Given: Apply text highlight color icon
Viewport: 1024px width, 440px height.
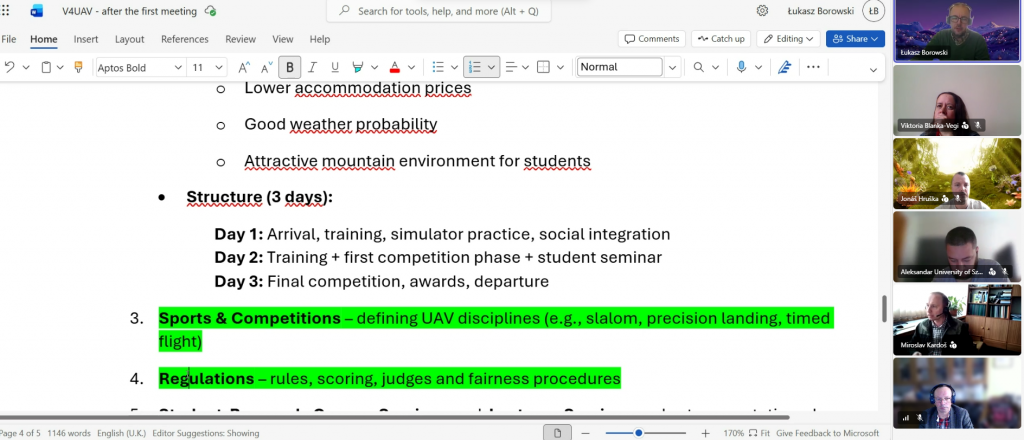Looking at the screenshot, I should [x=358, y=67].
